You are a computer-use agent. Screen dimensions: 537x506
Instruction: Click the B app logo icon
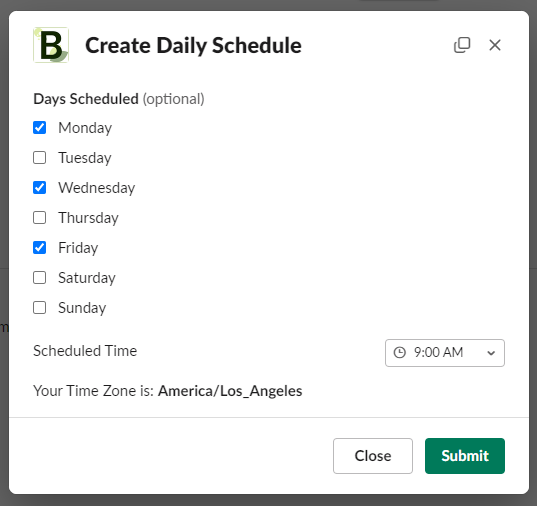pyautogui.click(x=51, y=45)
